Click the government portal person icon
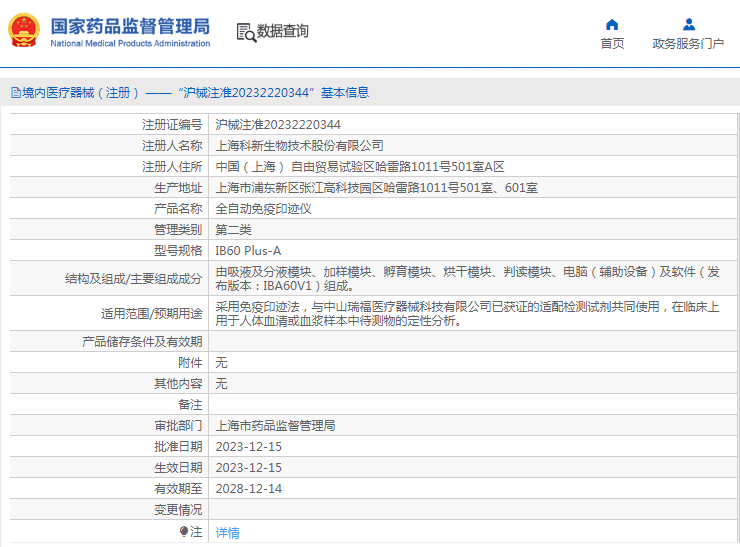 click(689, 25)
